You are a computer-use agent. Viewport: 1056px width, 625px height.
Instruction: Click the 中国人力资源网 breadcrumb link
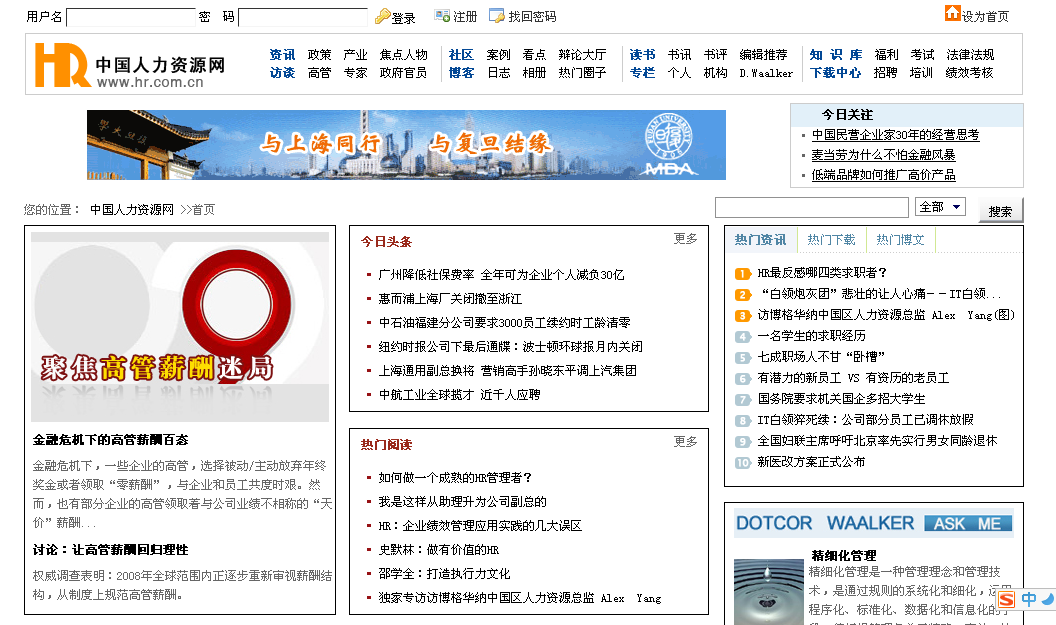[x=132, y=209]
